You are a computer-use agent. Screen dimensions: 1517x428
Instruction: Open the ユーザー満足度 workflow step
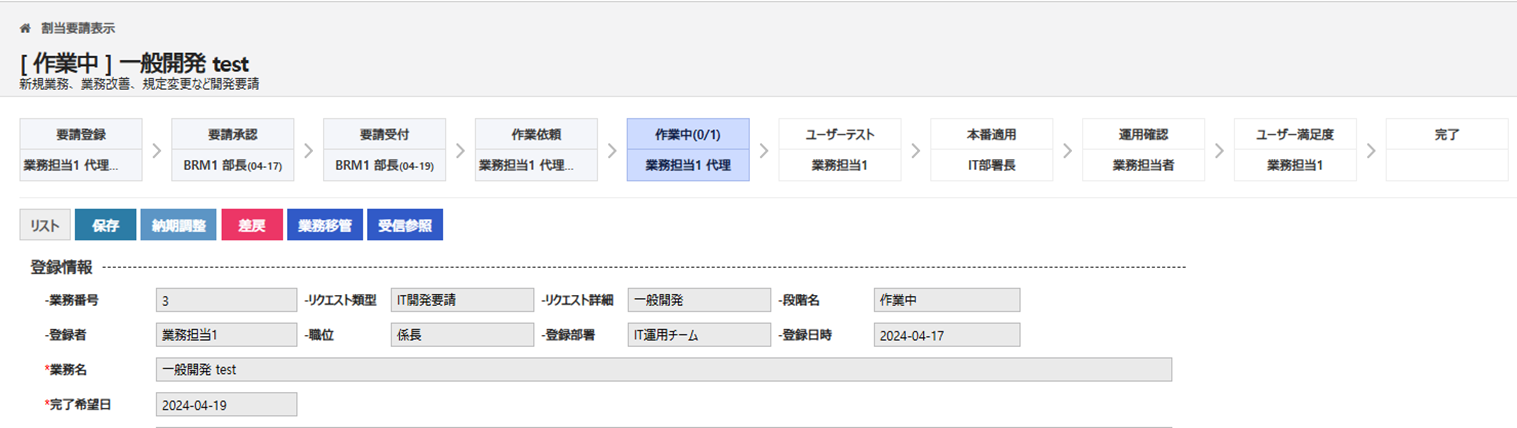coord(1295,149)
